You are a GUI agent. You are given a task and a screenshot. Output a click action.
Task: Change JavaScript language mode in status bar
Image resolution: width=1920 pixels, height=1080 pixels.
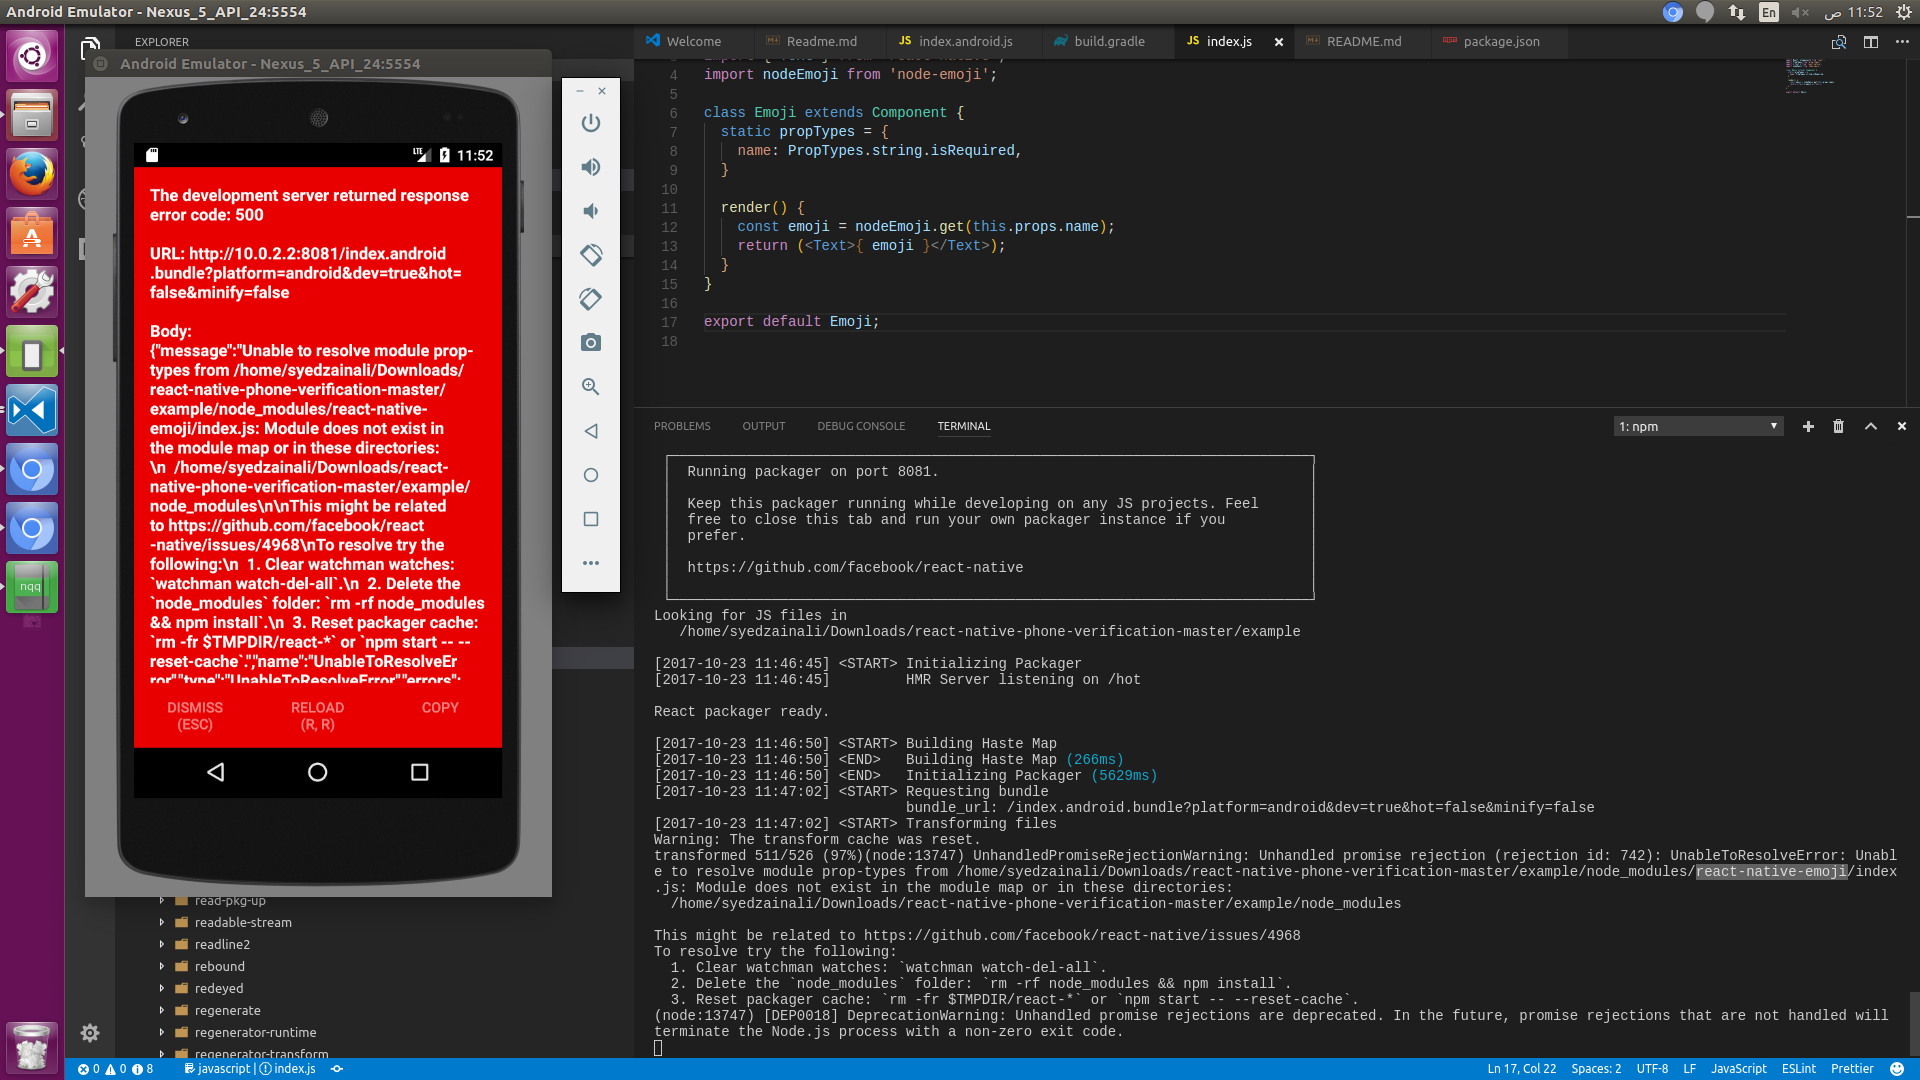coord(1738,1069)
